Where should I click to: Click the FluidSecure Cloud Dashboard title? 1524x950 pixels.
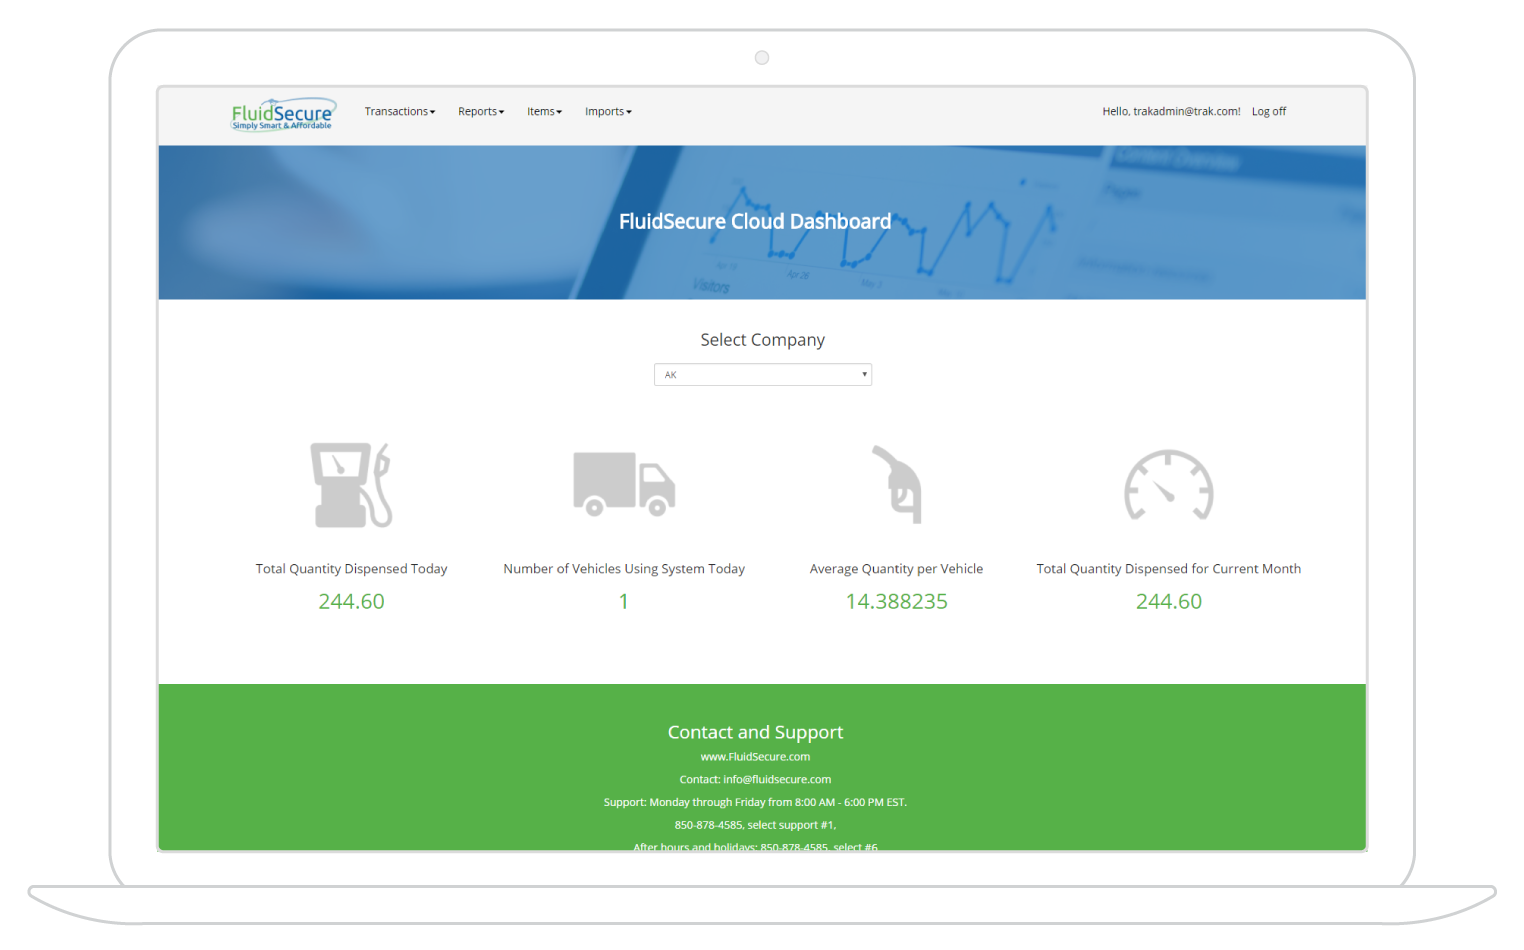pos(755,221)
